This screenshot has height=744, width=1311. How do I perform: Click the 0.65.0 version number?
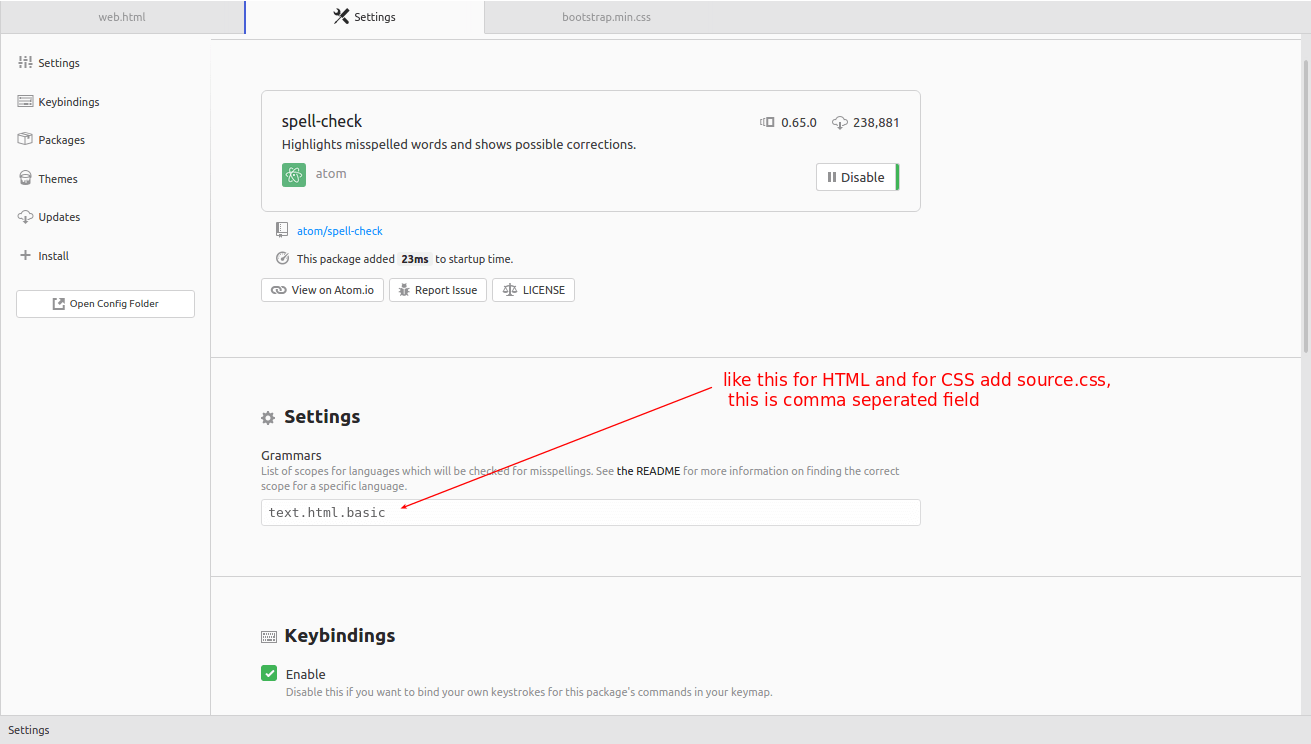[799, 123]
